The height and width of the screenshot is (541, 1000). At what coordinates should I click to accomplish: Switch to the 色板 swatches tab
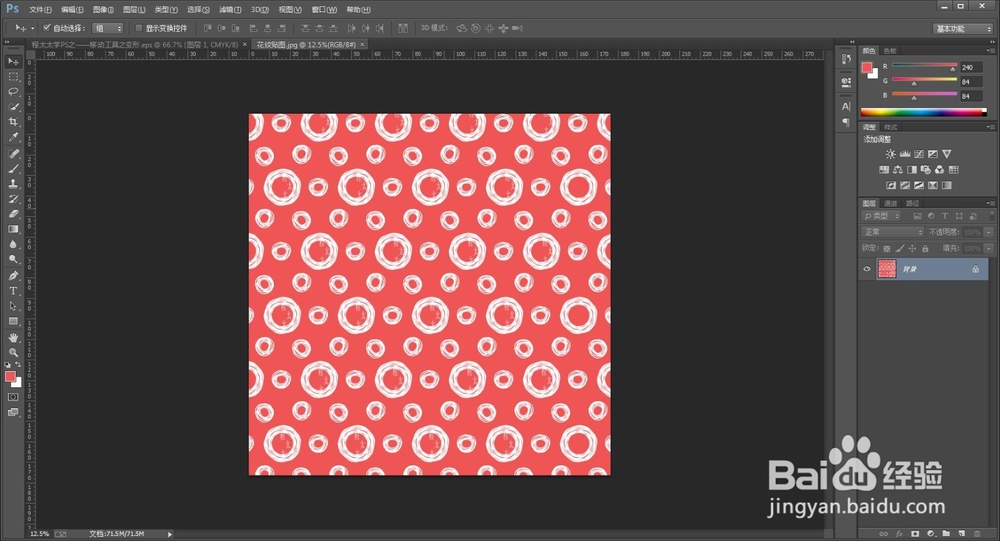pyautogui.click(x=890, y=50)
